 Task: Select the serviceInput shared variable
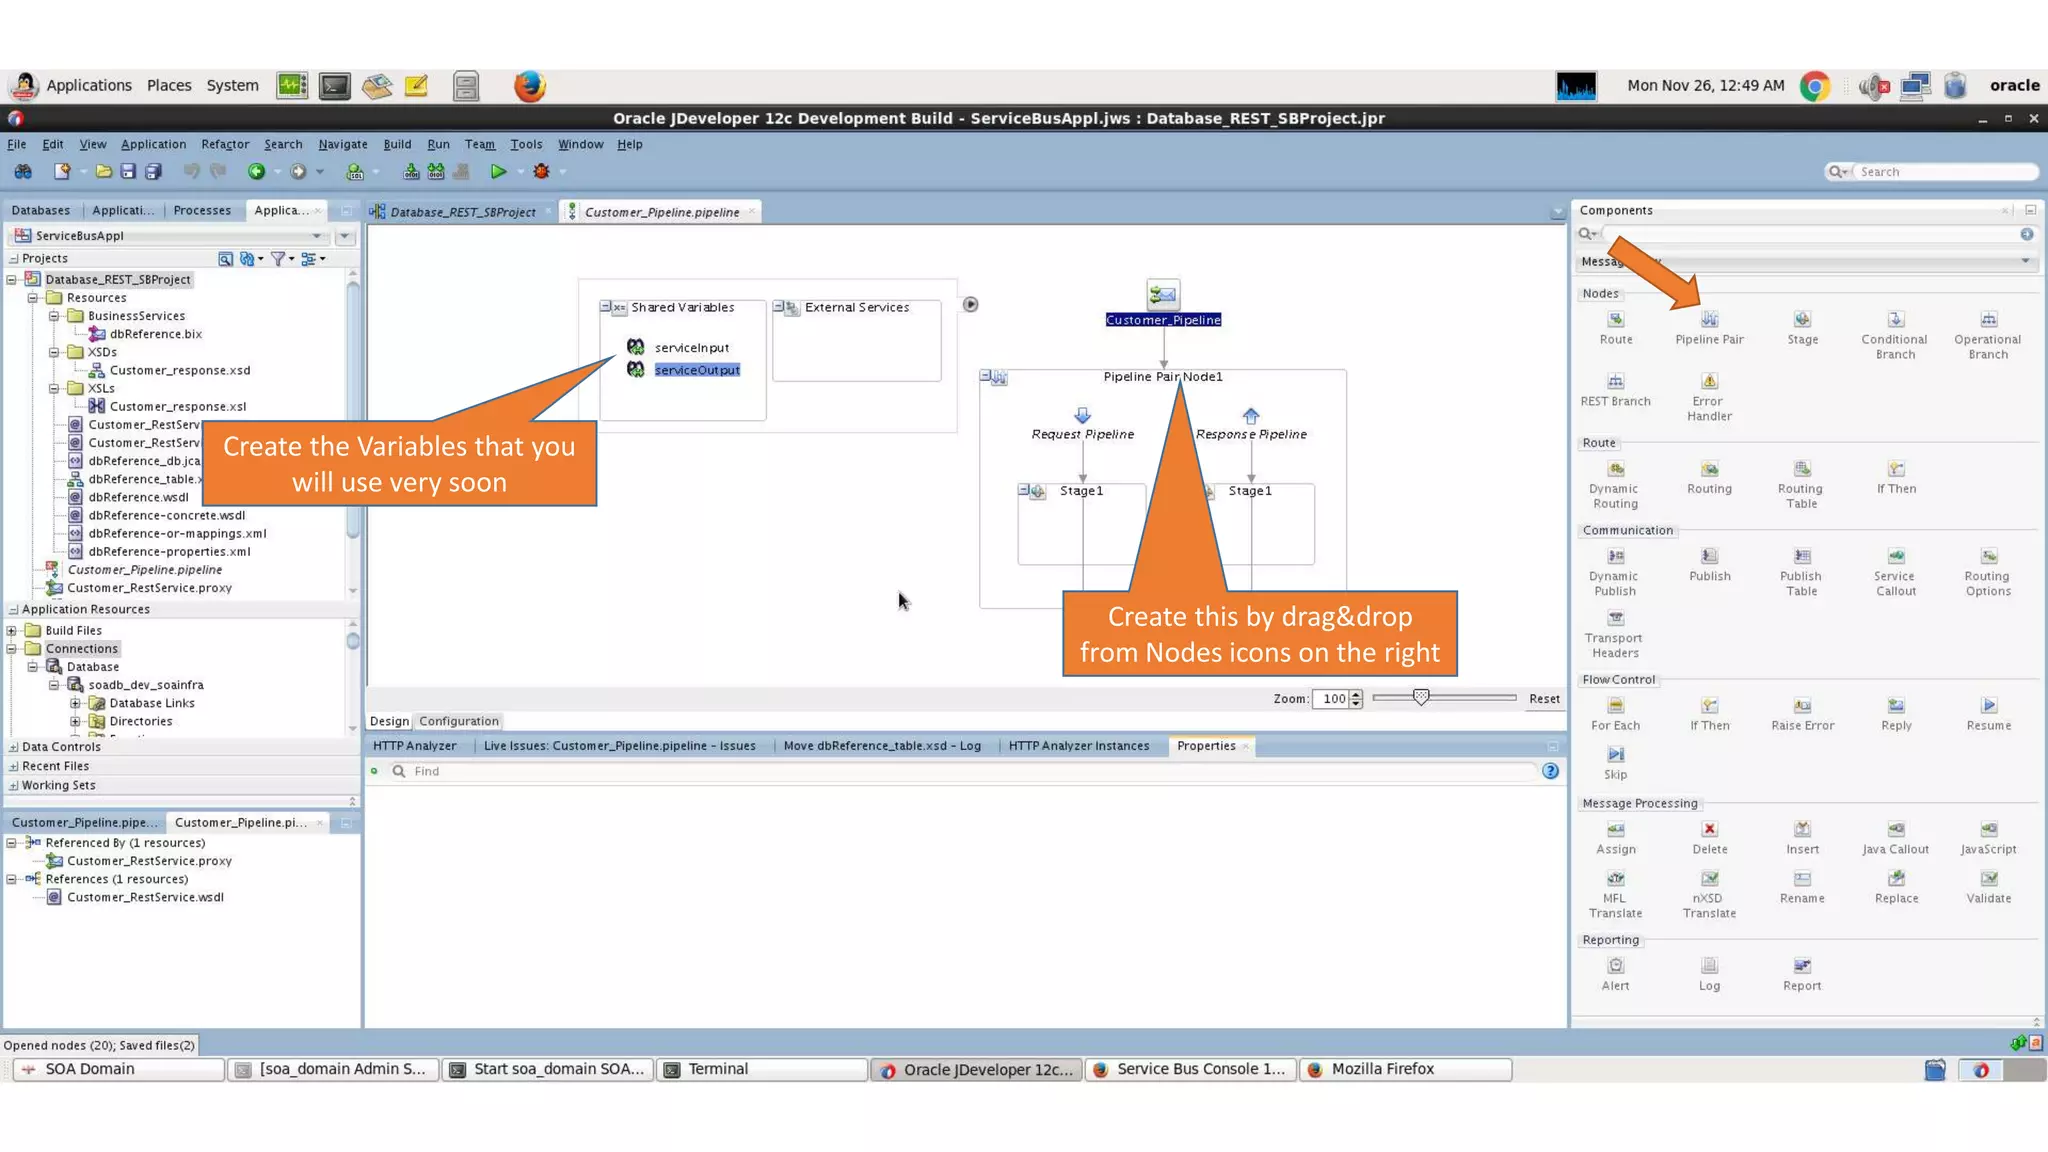691,348
